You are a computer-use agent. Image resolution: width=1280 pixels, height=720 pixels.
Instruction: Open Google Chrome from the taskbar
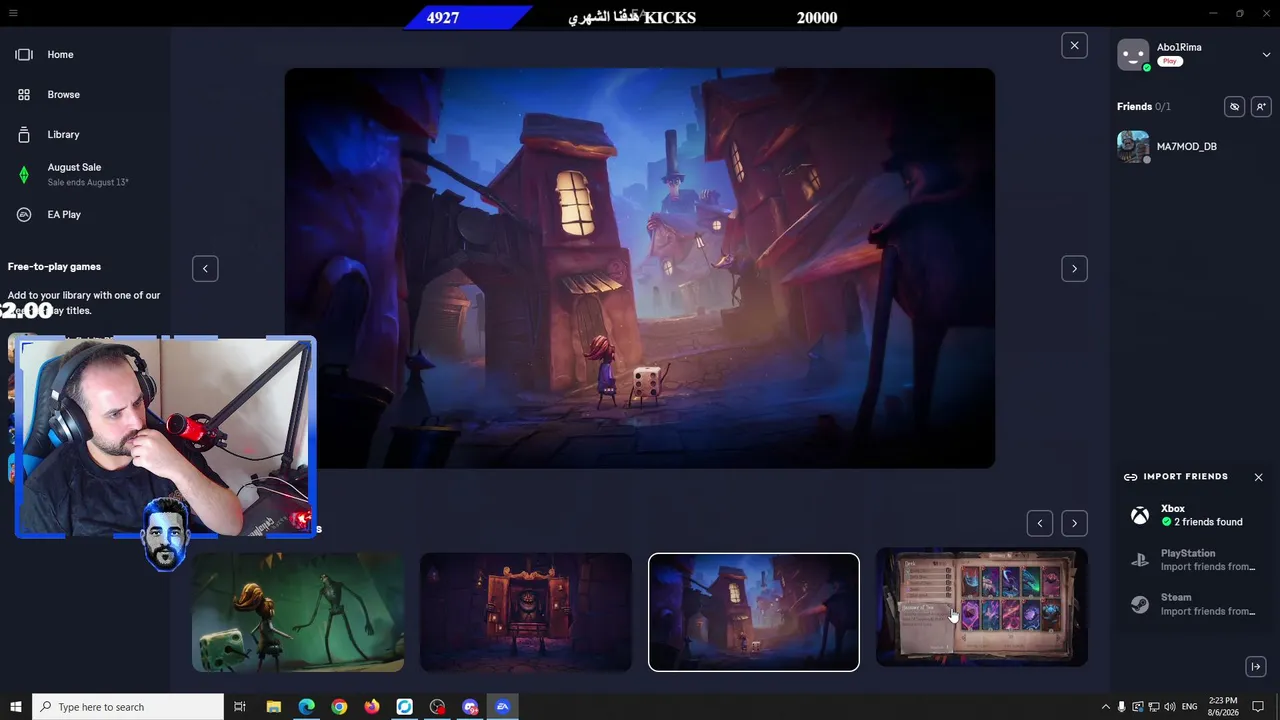click(339, 707)
